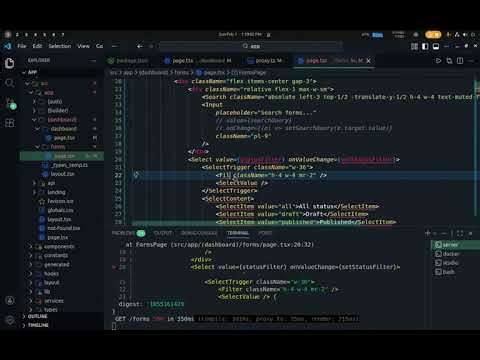This screenshot has width=480, height=360.
Task: Switch to the PROBLEMS panel tab
Action: (128, 233)
